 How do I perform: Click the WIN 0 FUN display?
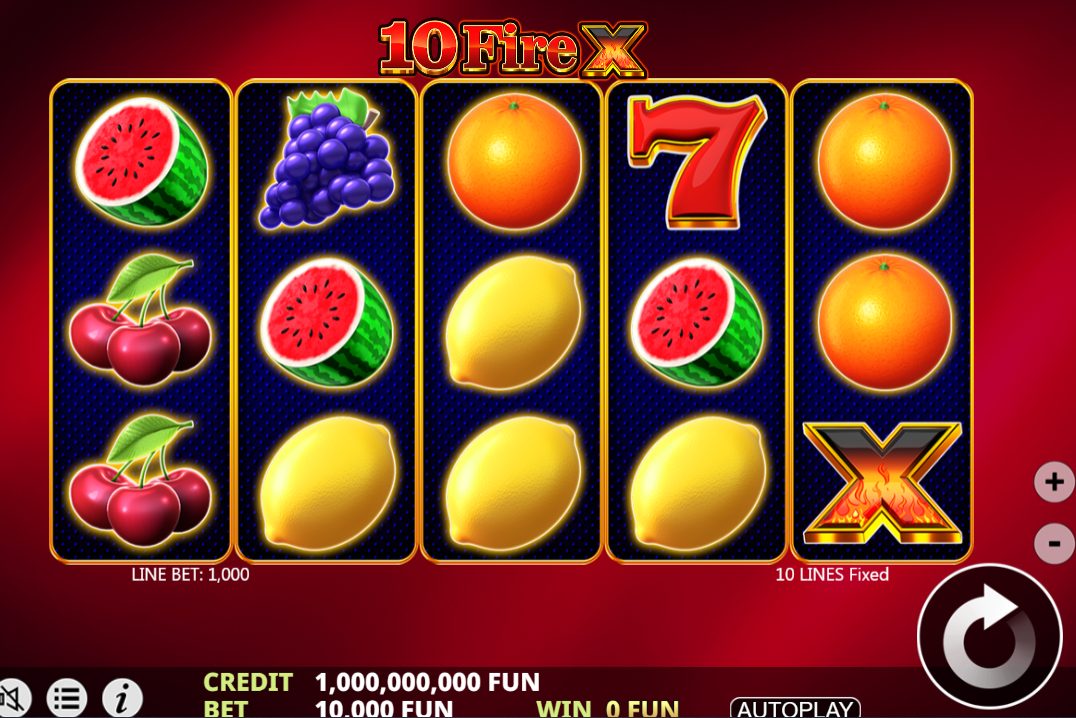[607, 708]
